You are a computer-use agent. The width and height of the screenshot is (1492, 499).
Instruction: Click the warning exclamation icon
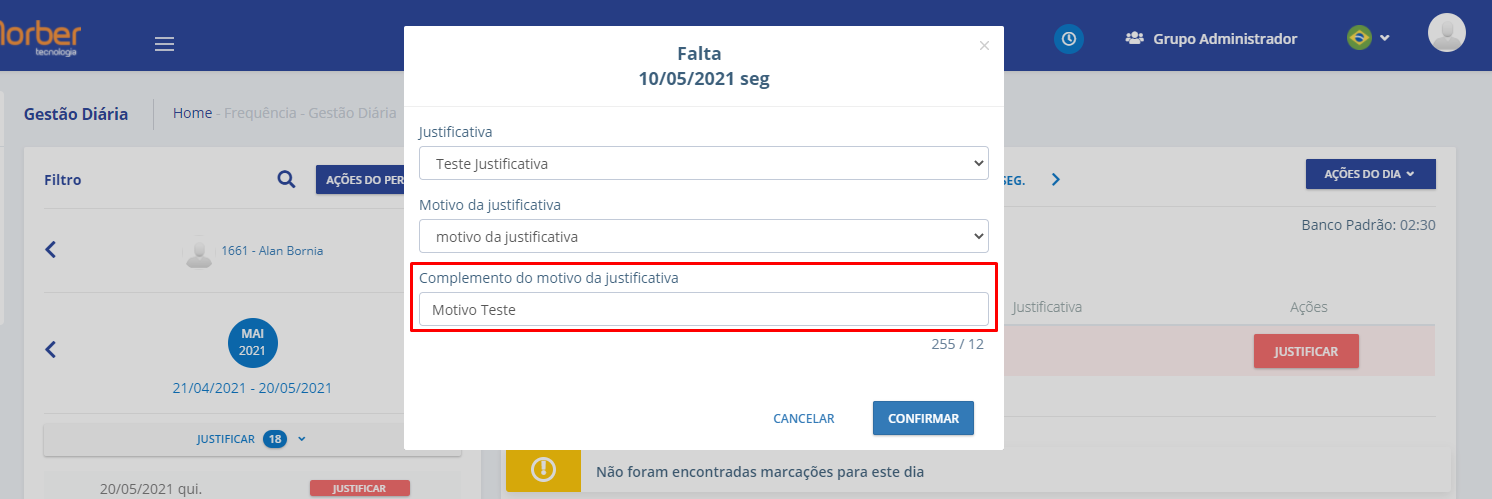pos(543,470)
